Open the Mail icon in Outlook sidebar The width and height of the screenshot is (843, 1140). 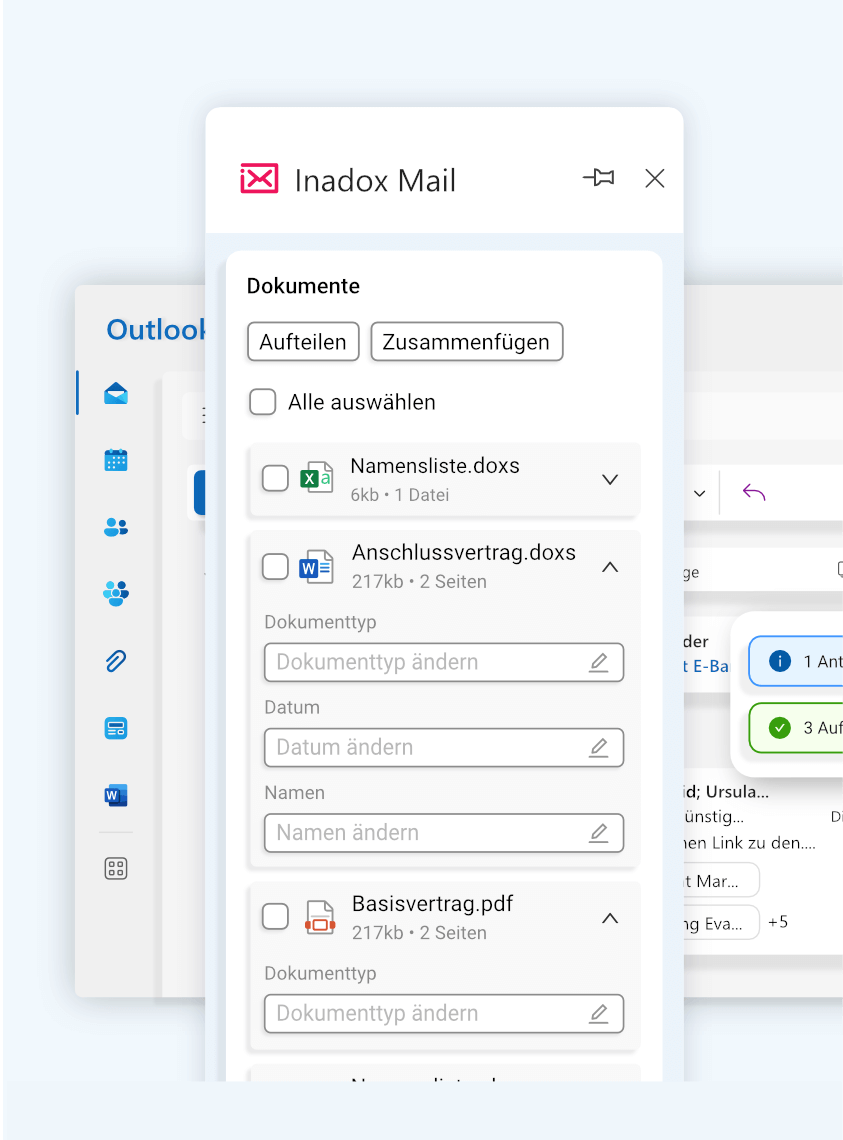point(116,393)
